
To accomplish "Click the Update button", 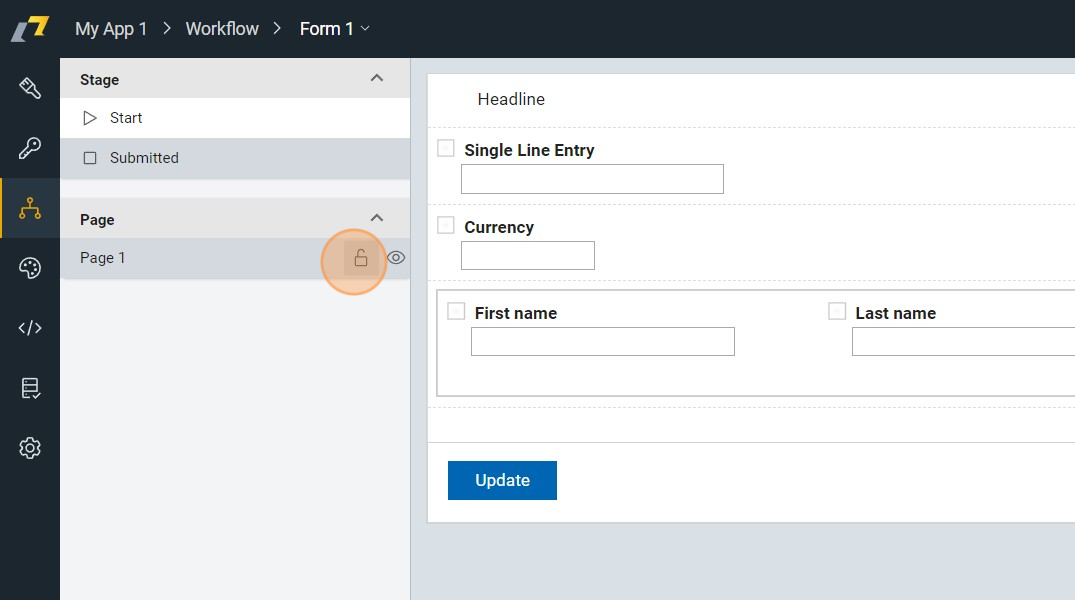I will click(502, 480).
